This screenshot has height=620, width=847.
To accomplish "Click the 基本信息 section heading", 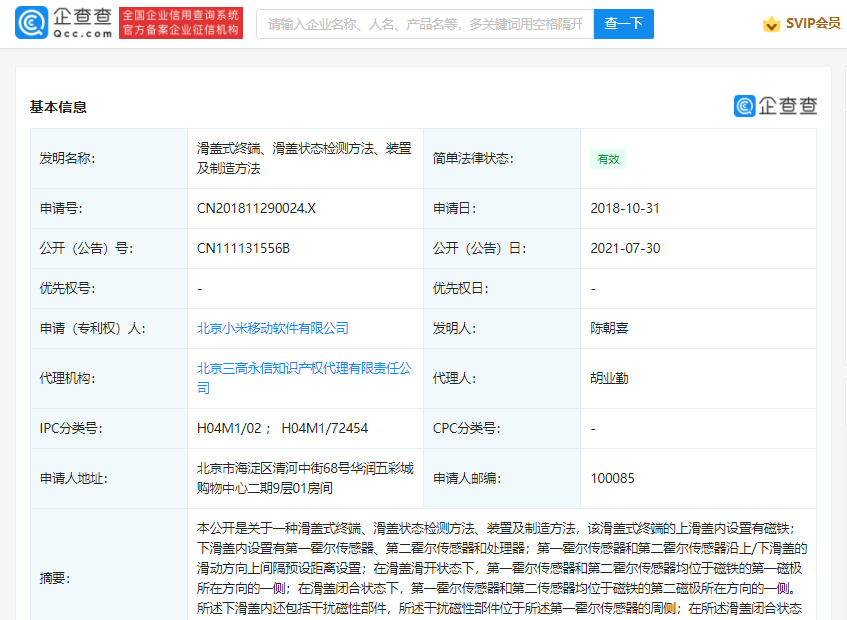I will pyautogui.click(x=58, y=107).
